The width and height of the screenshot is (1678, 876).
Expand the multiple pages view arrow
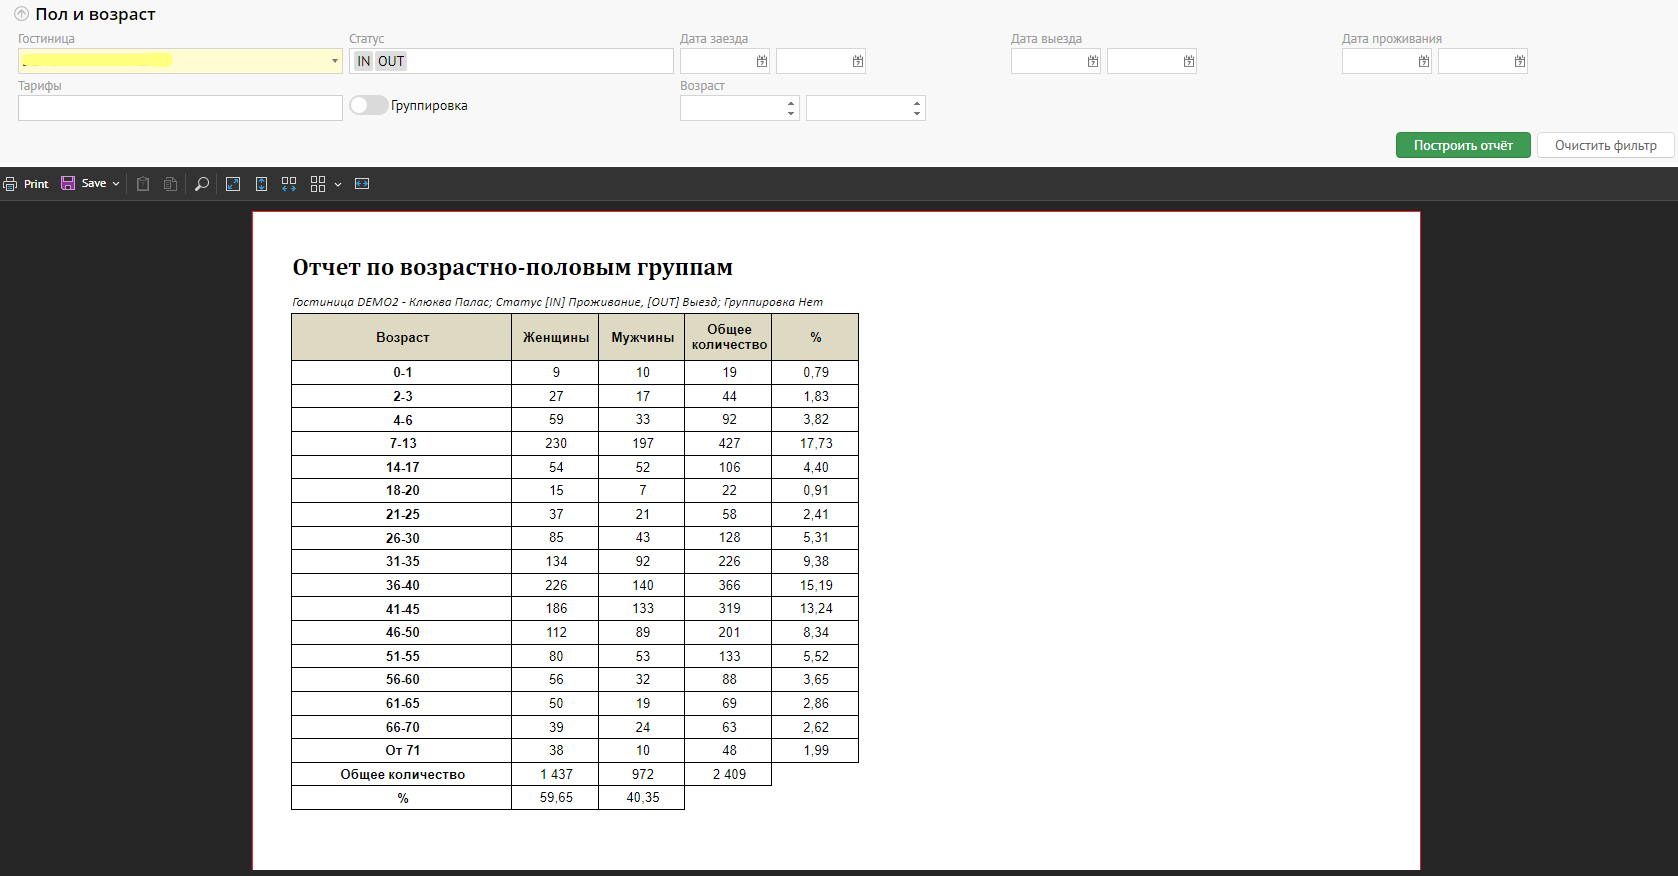338,184
